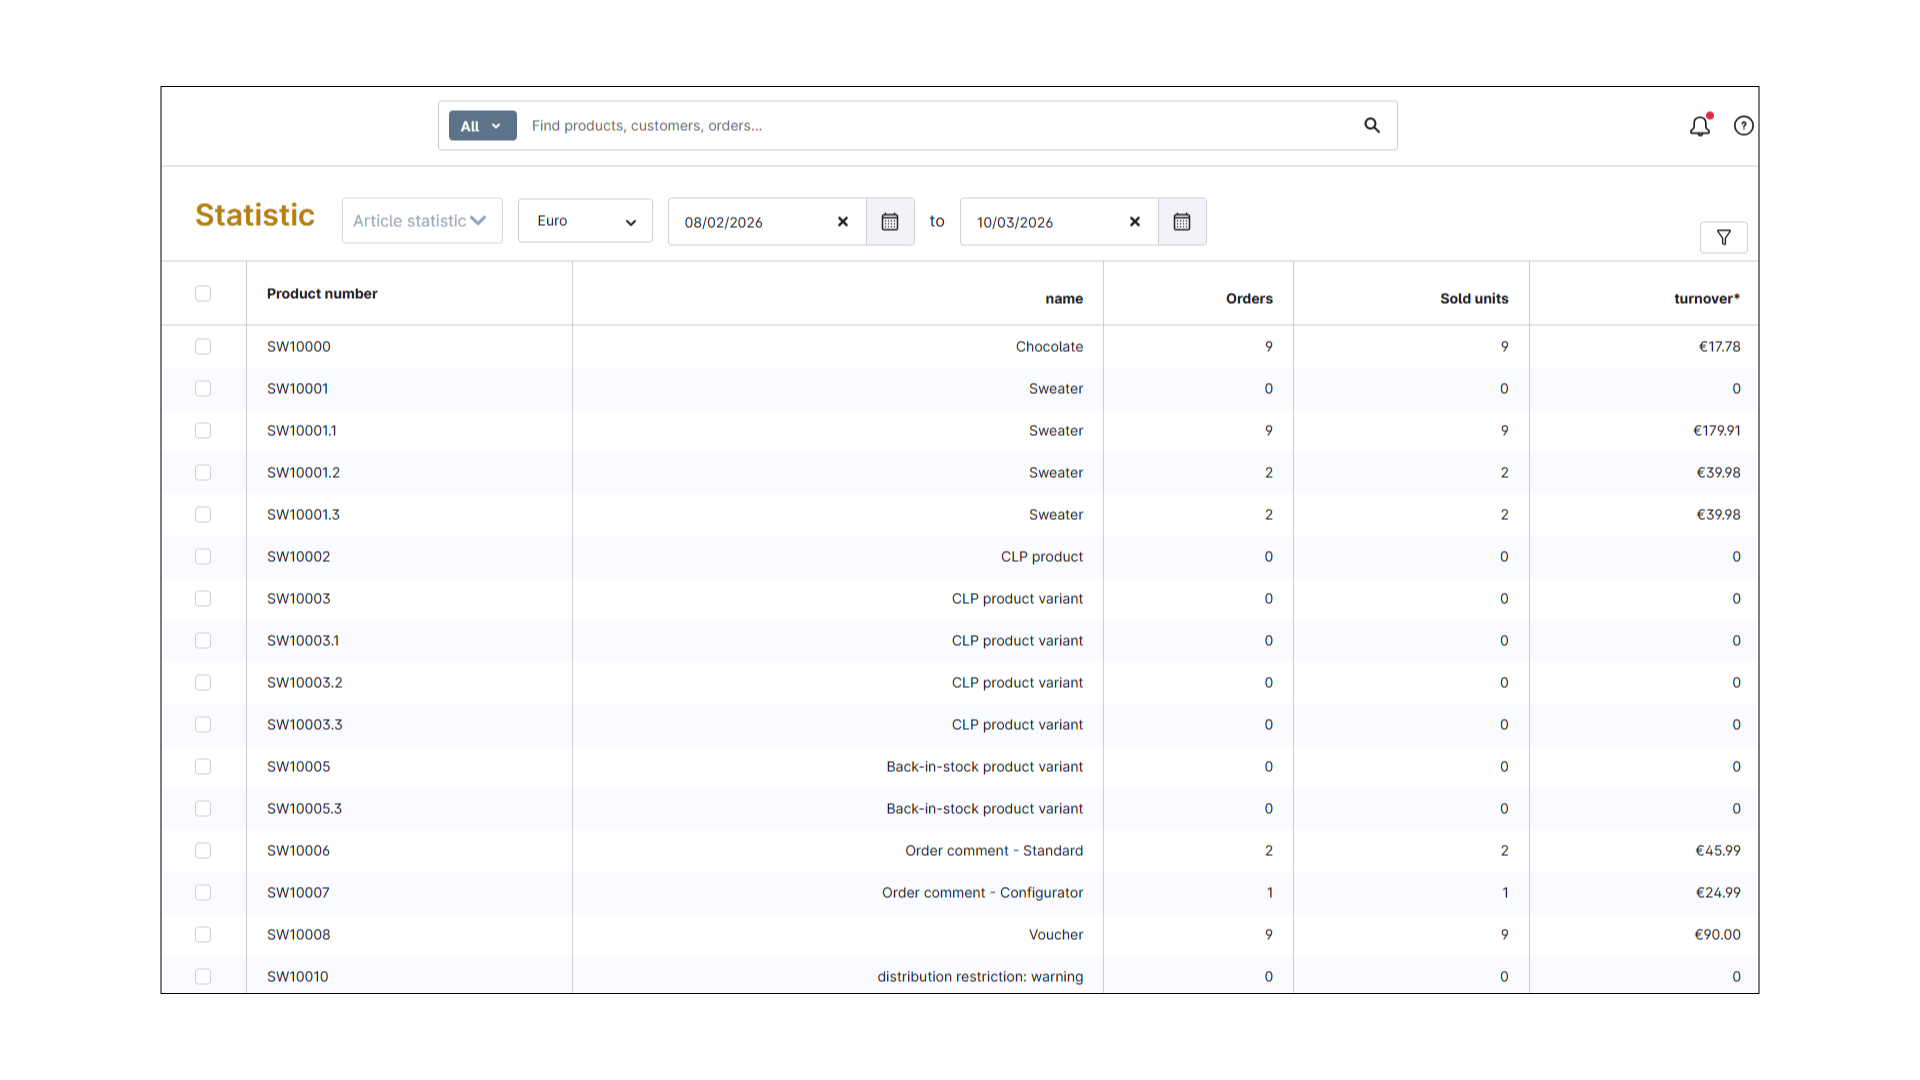Select the SW10008 Voucher row checkbox

203,934
